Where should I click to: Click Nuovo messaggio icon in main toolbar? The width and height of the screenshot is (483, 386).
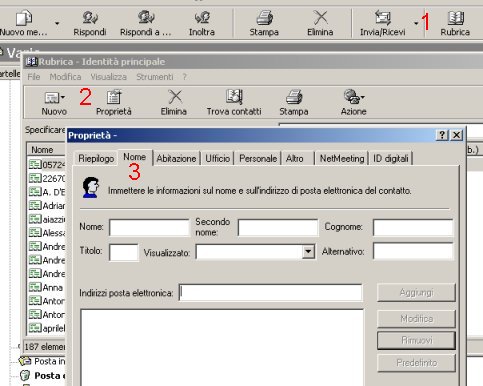(24, 17)
